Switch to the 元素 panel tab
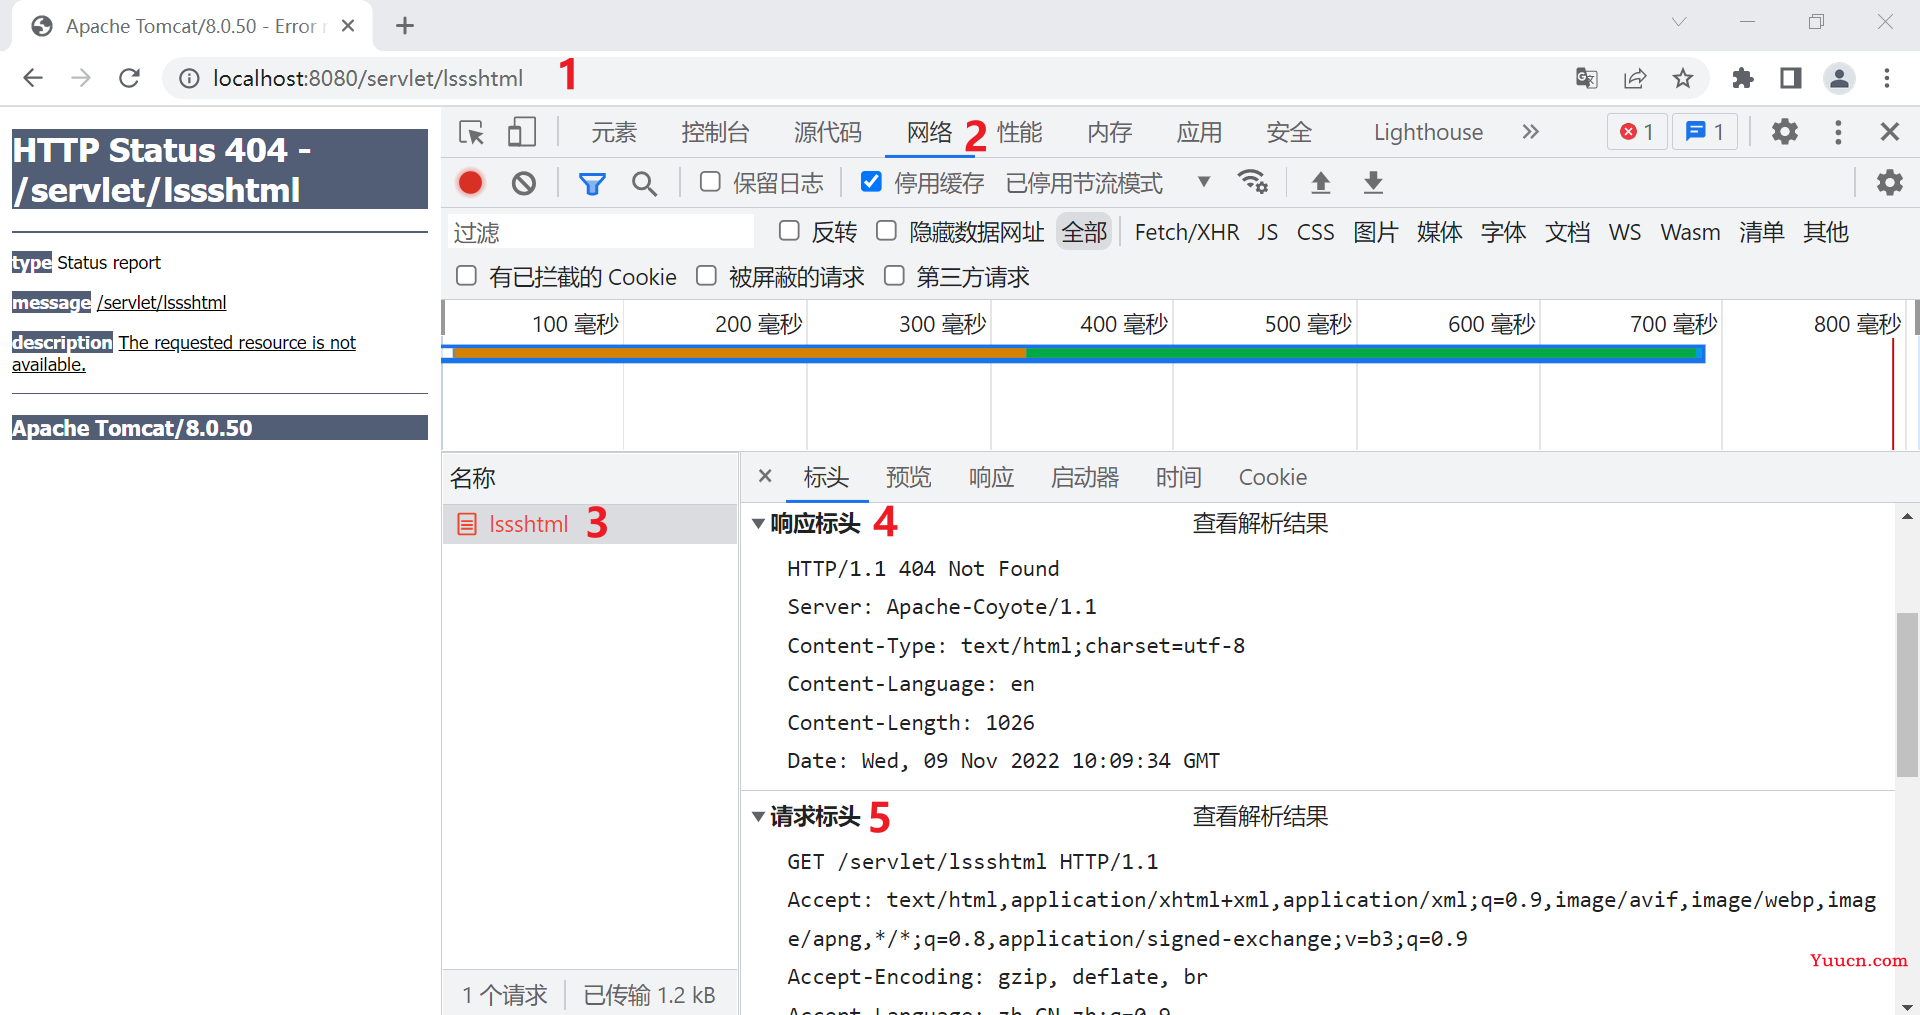 (x=614, y=132)
